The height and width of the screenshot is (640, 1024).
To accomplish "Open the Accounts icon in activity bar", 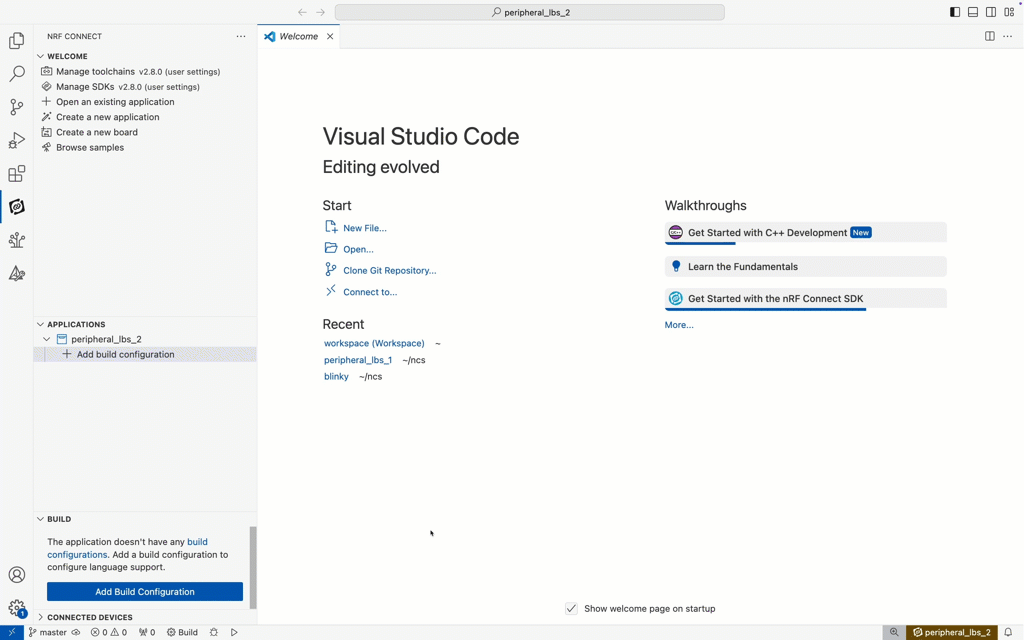I will [17, 575].
